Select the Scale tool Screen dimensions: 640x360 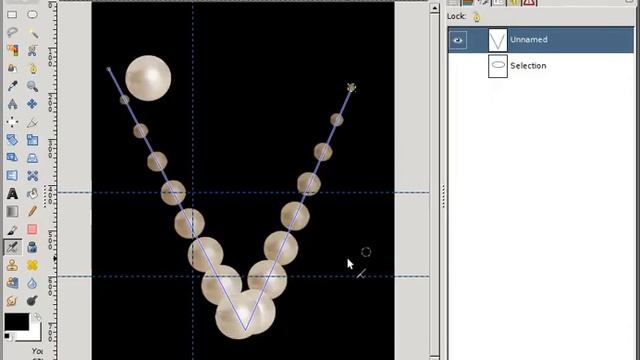tap(32, 140)
